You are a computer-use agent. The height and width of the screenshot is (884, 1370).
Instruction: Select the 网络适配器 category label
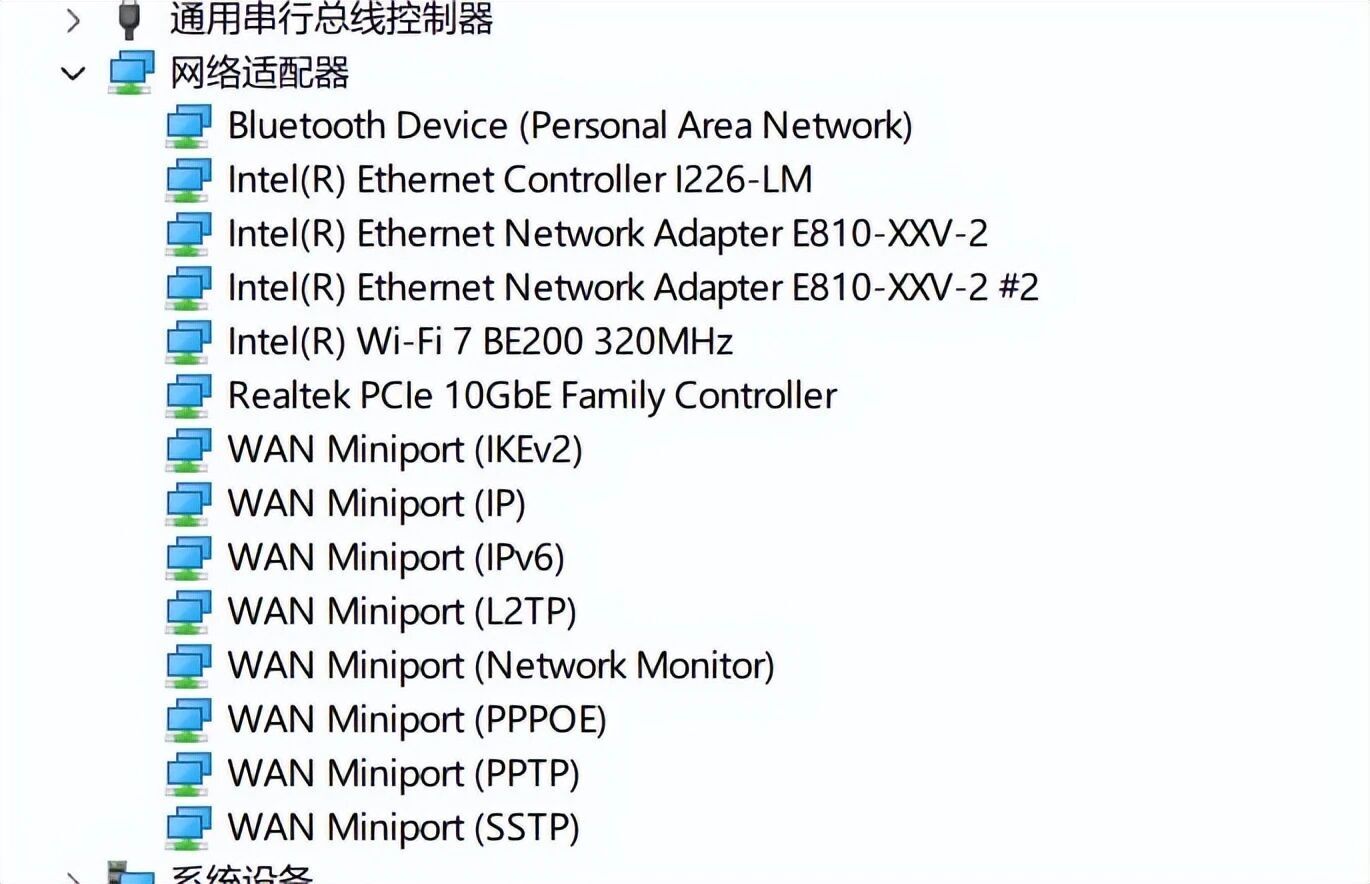coord(259,73)
